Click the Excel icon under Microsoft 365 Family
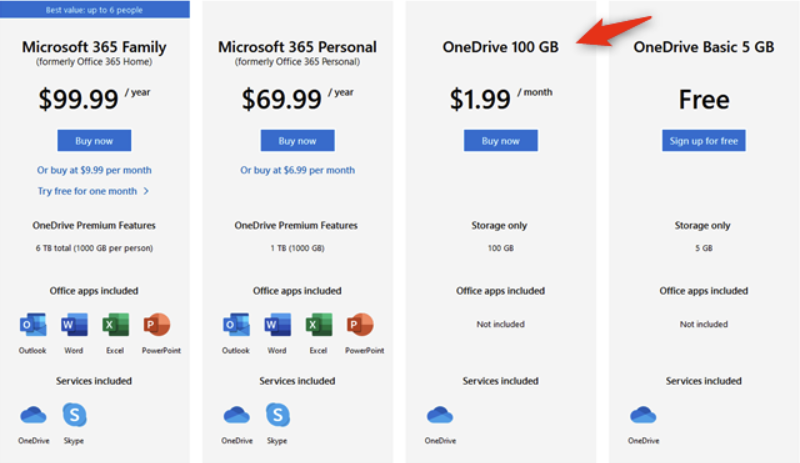This screenshot has height=463, width=800. pyautogui.click(x=116, y=325)
